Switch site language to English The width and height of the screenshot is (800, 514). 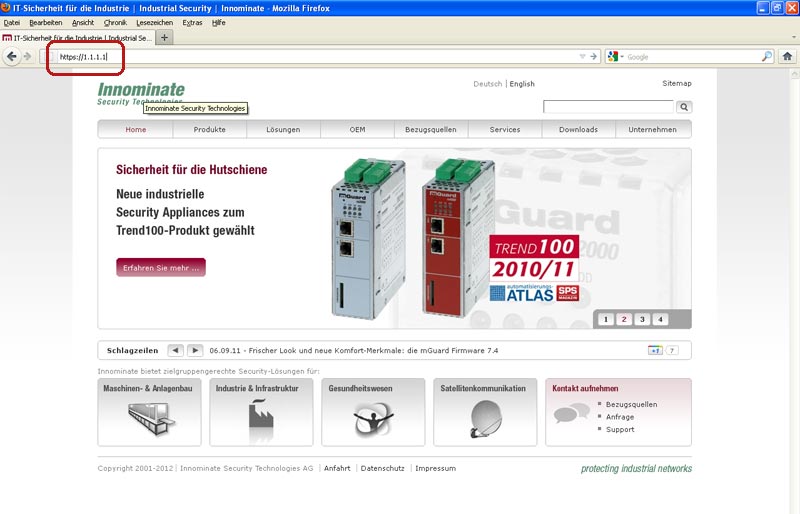[x=522, y=84]
